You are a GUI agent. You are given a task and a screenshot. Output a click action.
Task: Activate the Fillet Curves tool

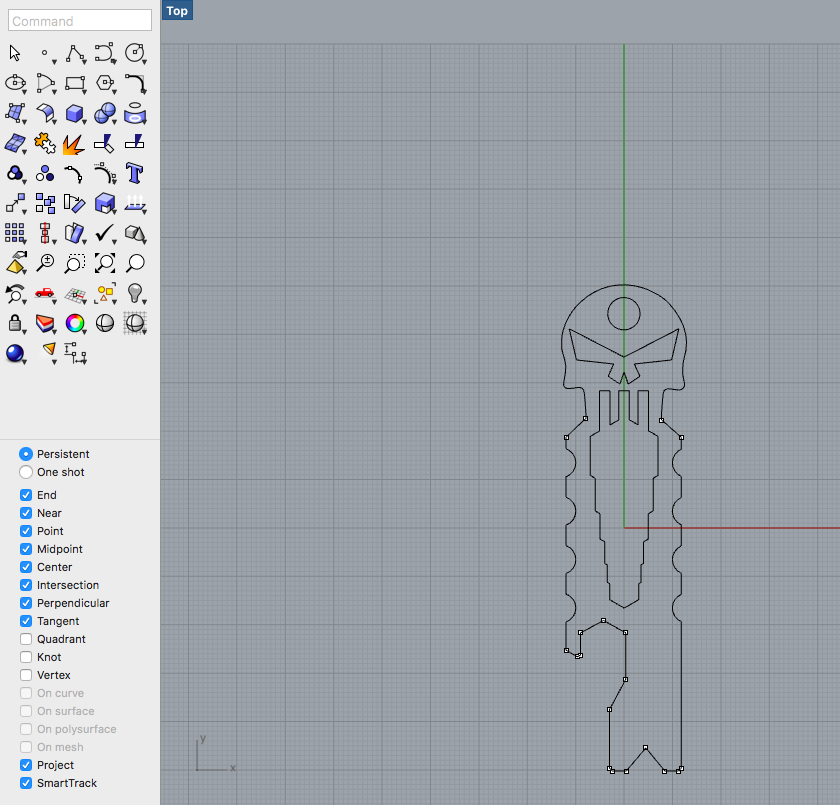[134, 83]
